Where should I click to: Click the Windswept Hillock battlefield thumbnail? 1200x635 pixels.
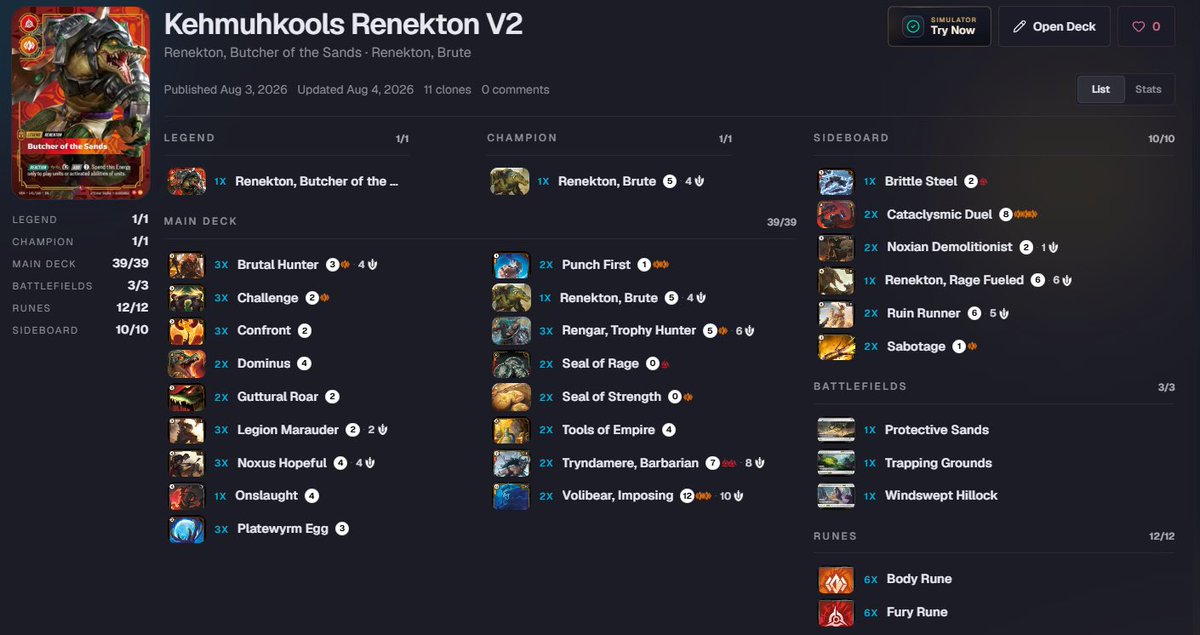point(836,496)
